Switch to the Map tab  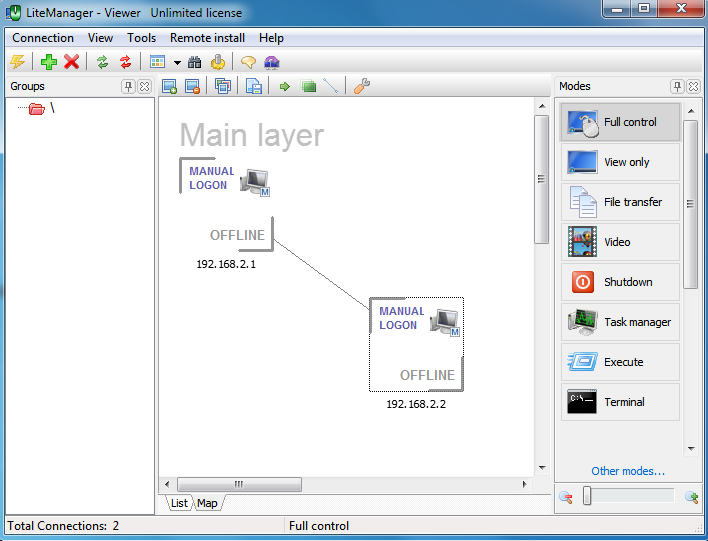coord(207,503)
